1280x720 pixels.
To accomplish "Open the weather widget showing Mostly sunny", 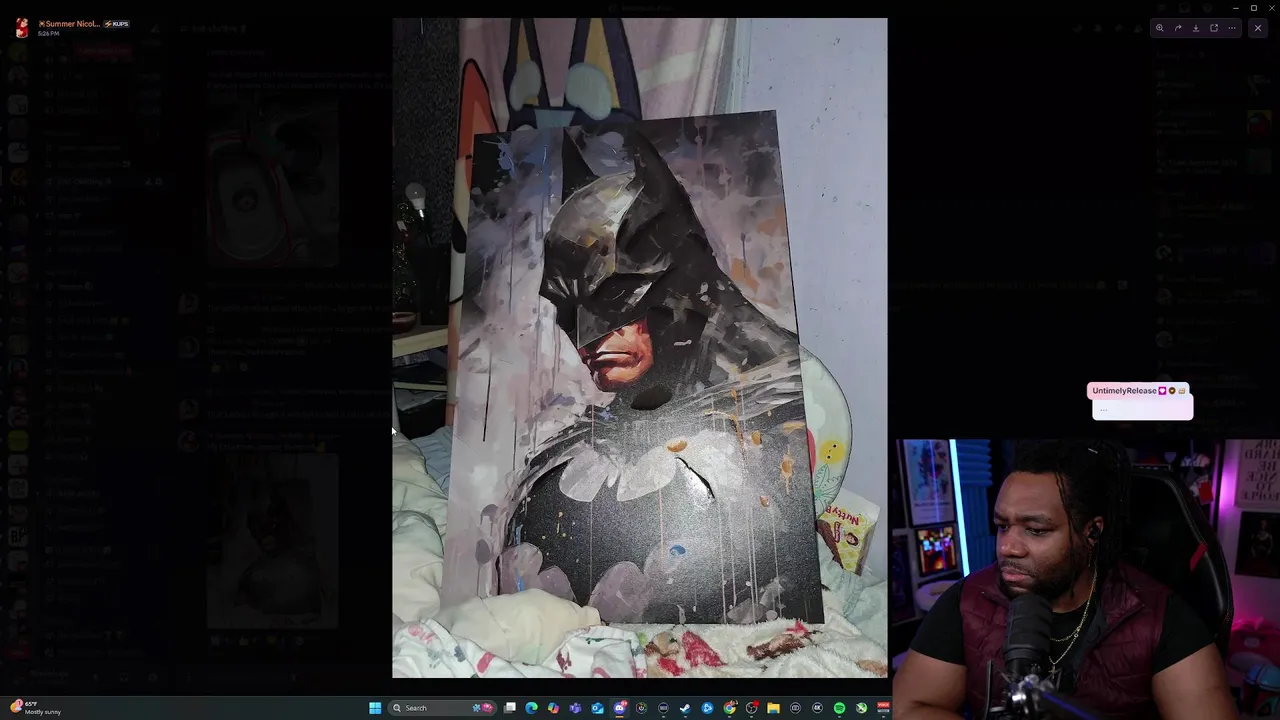I will click(36, 708).
